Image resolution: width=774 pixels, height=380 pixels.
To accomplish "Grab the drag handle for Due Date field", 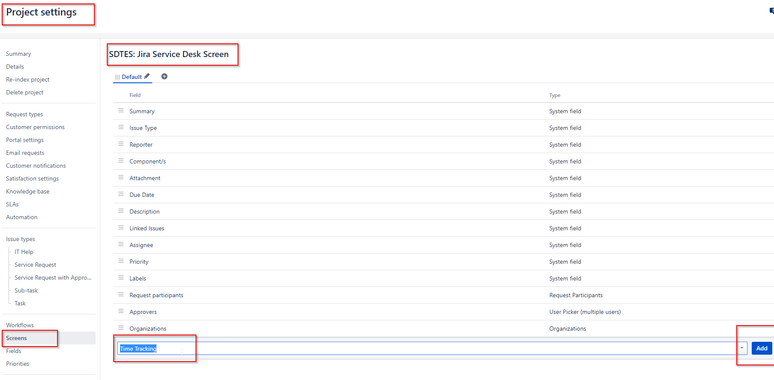I will [x=120, y=194].
